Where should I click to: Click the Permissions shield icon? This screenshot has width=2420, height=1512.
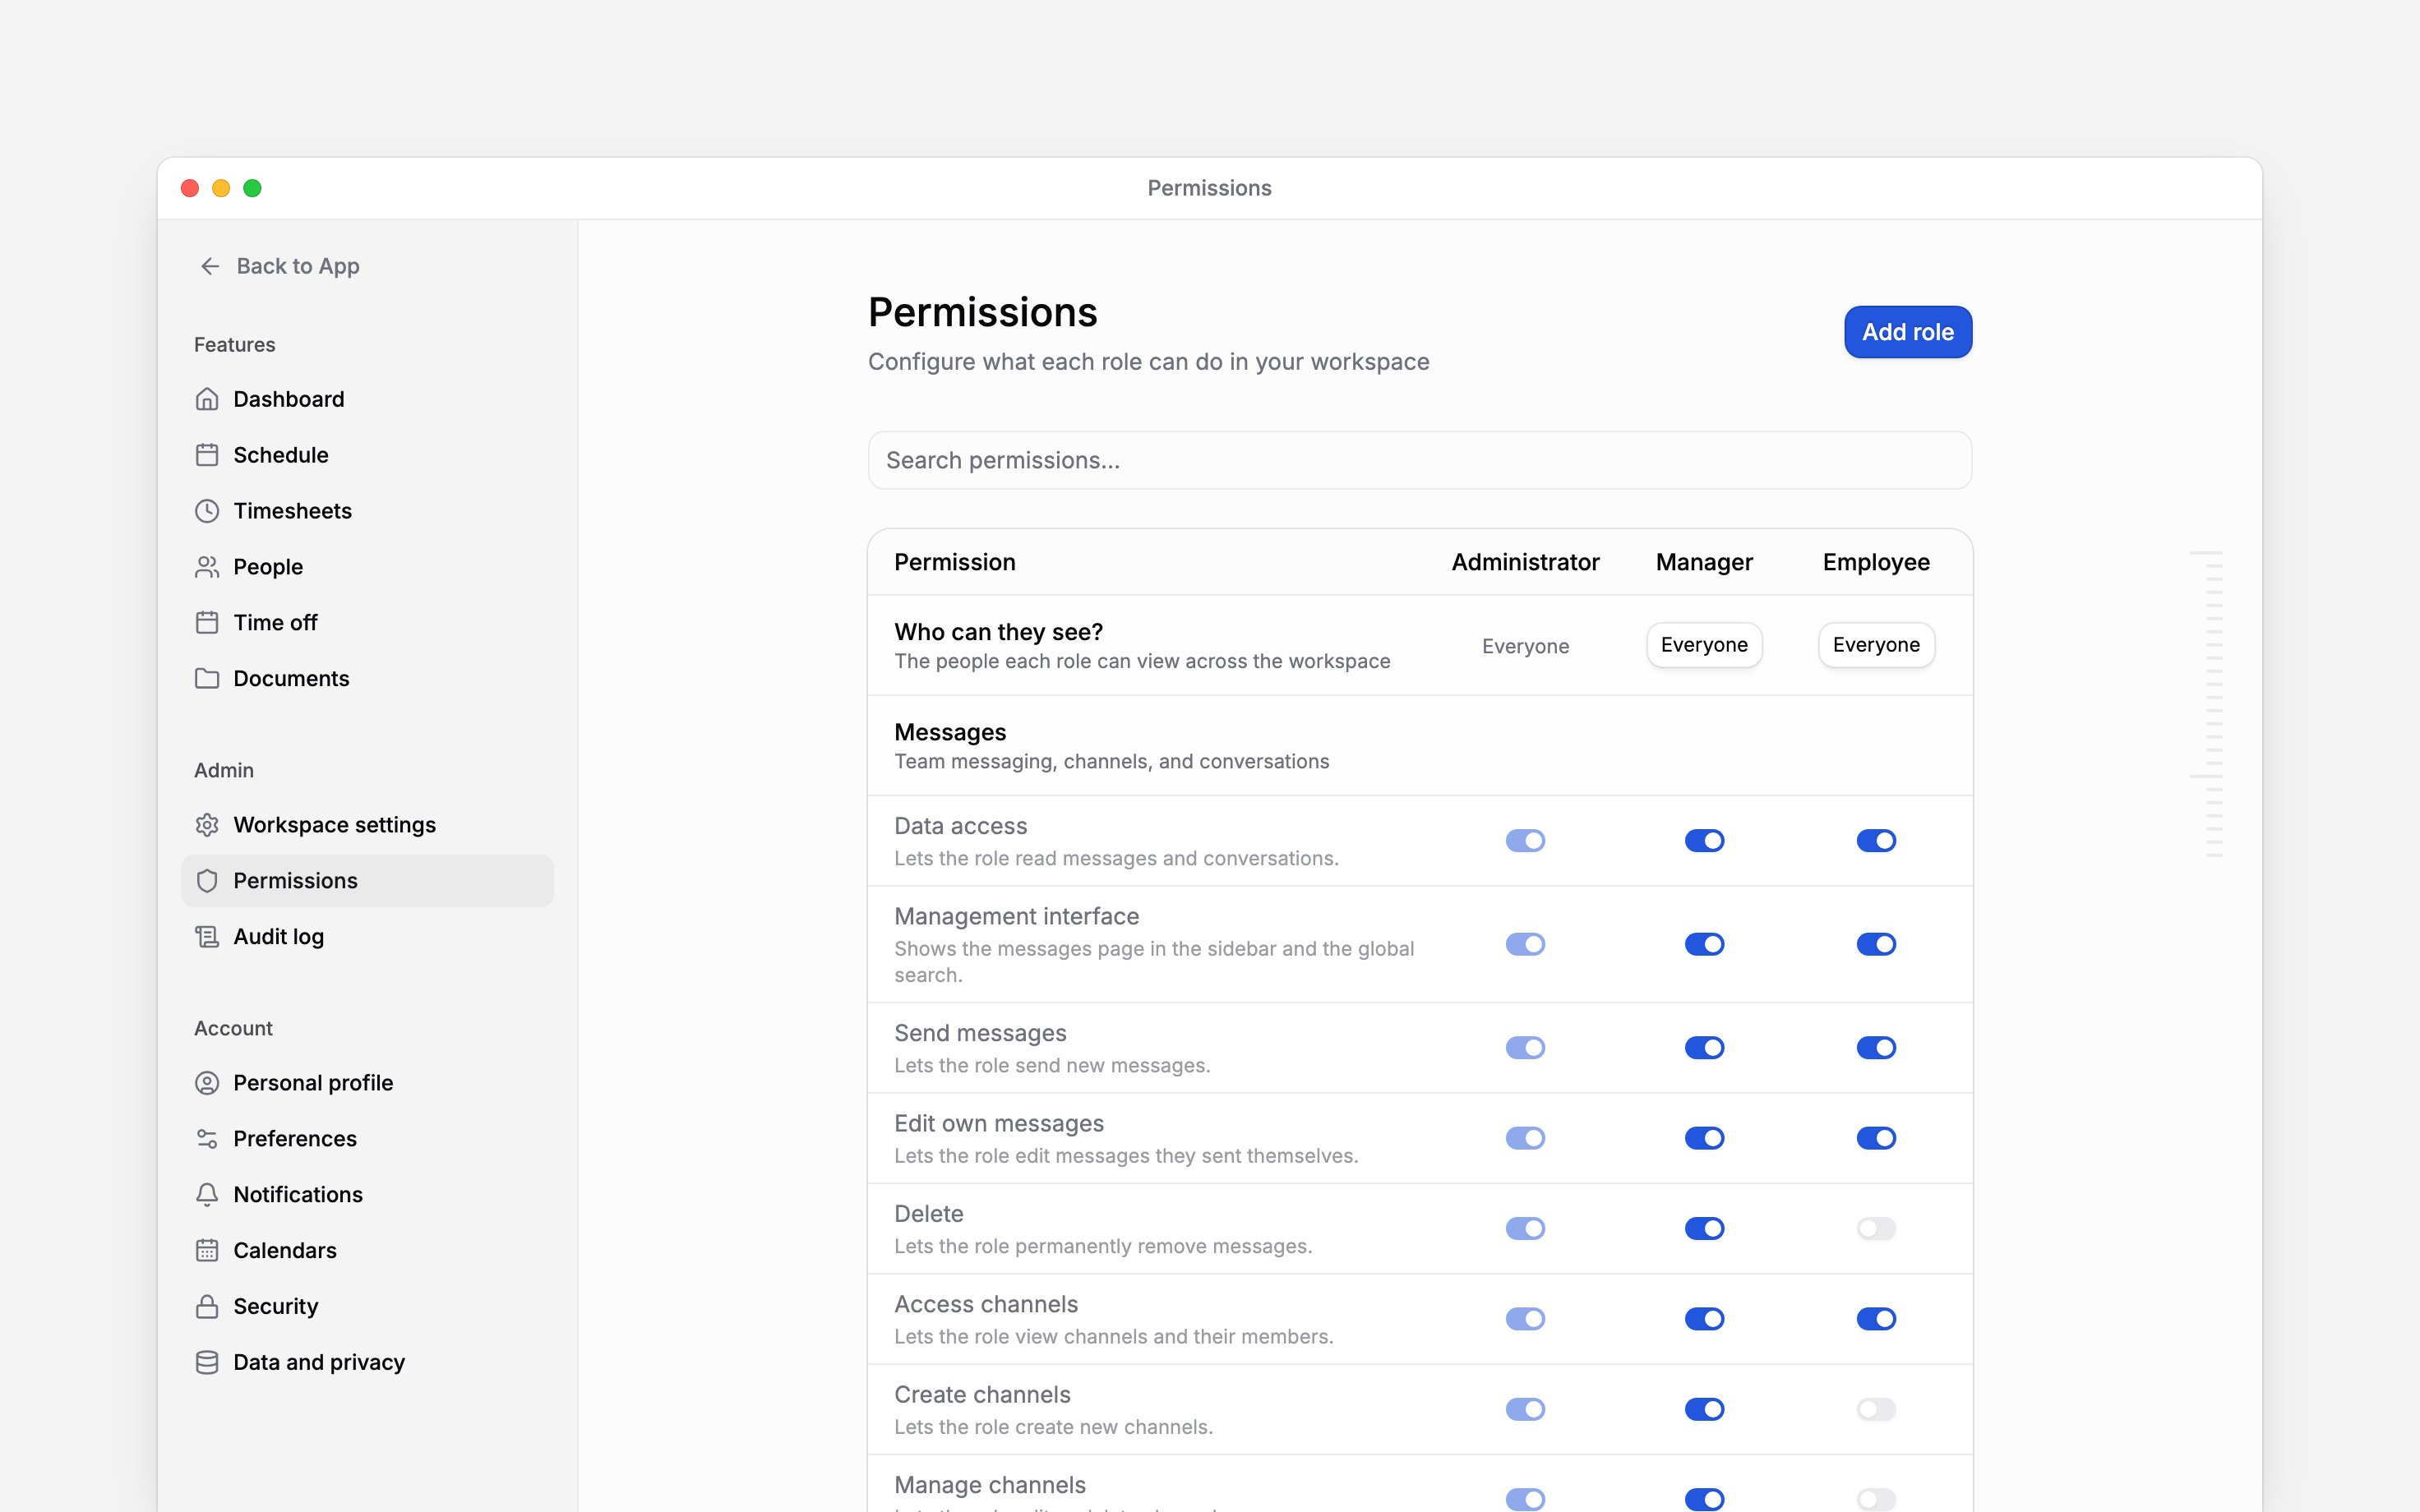[207, 881]
